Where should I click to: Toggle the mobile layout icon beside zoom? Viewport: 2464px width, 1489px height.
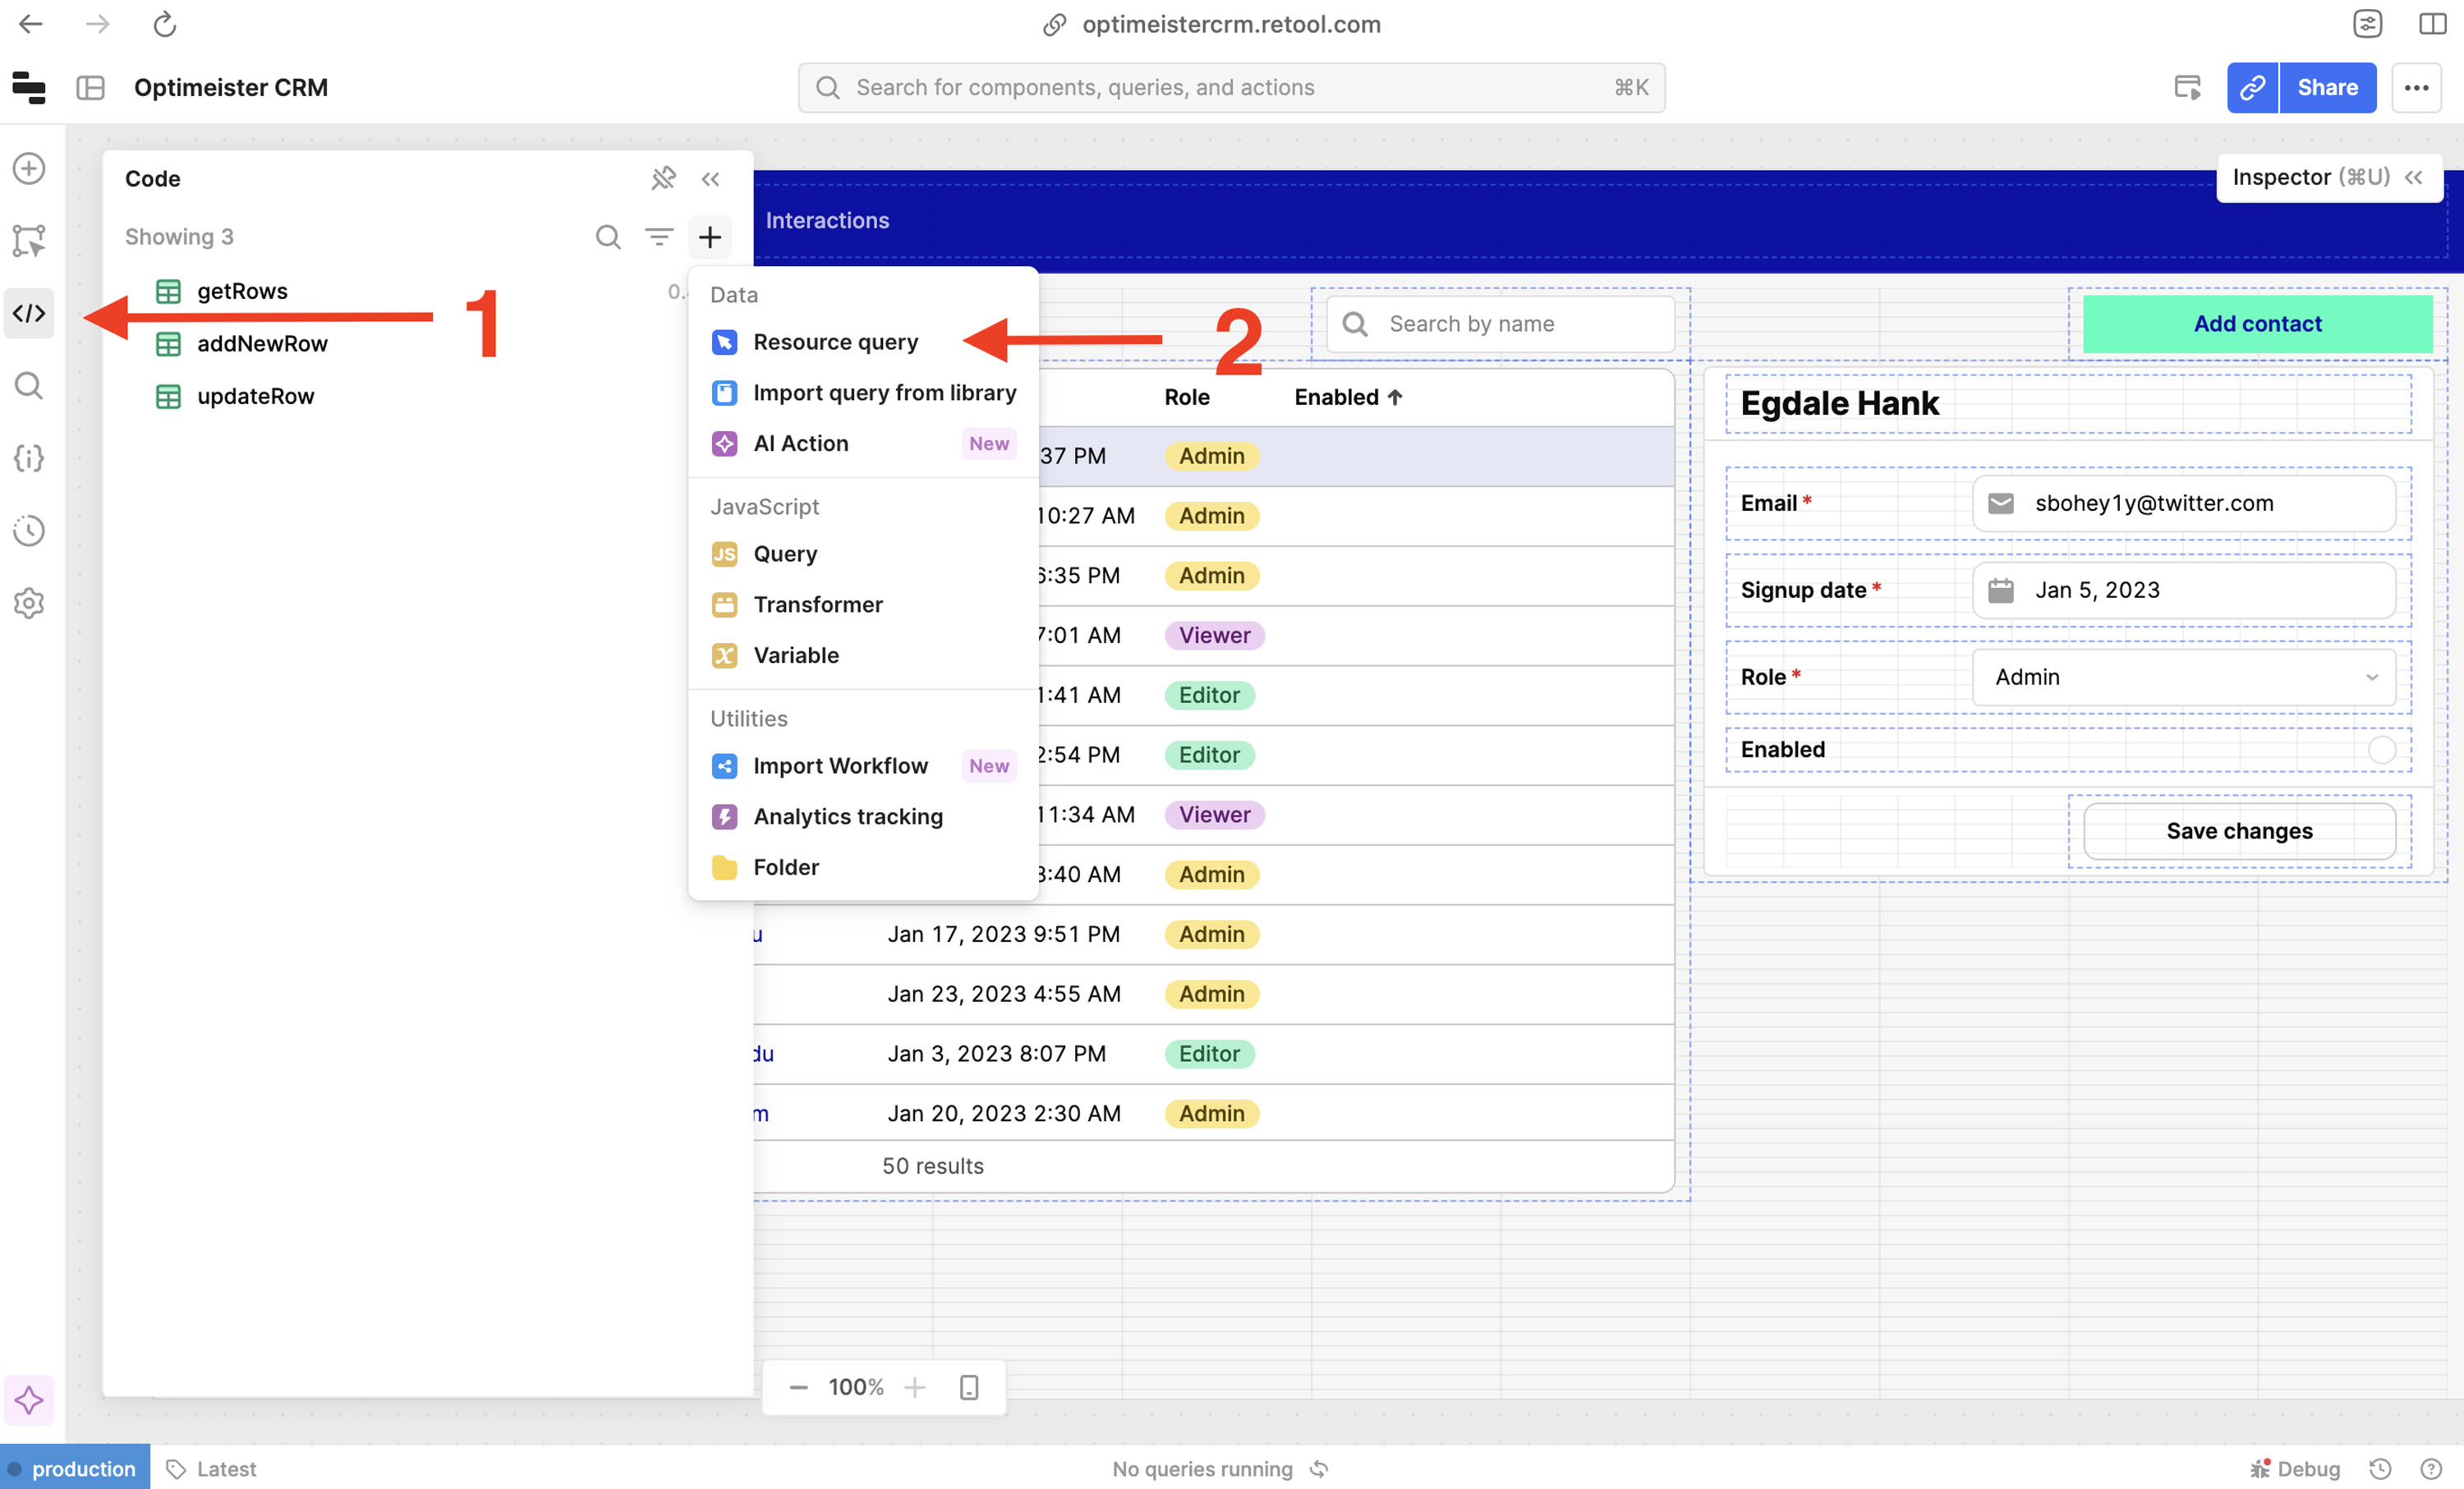click(968, 1387)
